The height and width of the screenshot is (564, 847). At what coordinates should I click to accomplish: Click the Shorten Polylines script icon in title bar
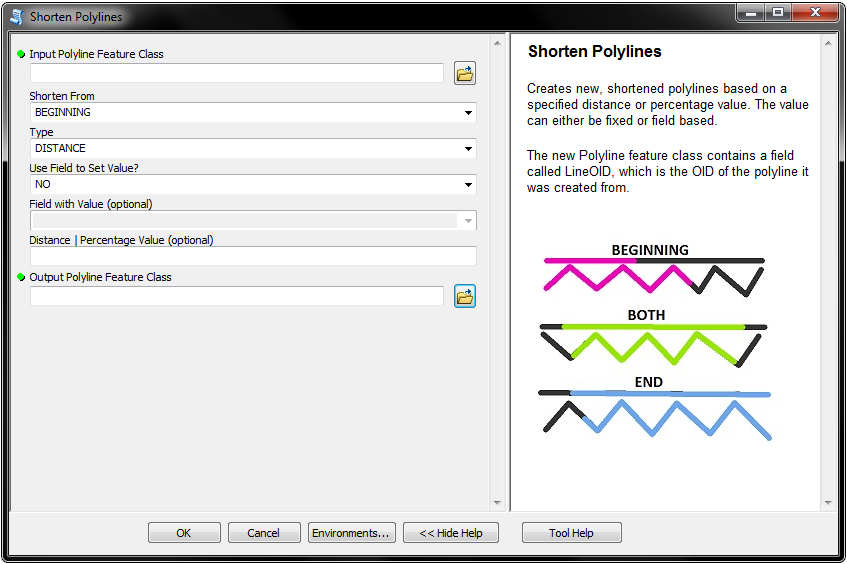(x=17, y=17)
